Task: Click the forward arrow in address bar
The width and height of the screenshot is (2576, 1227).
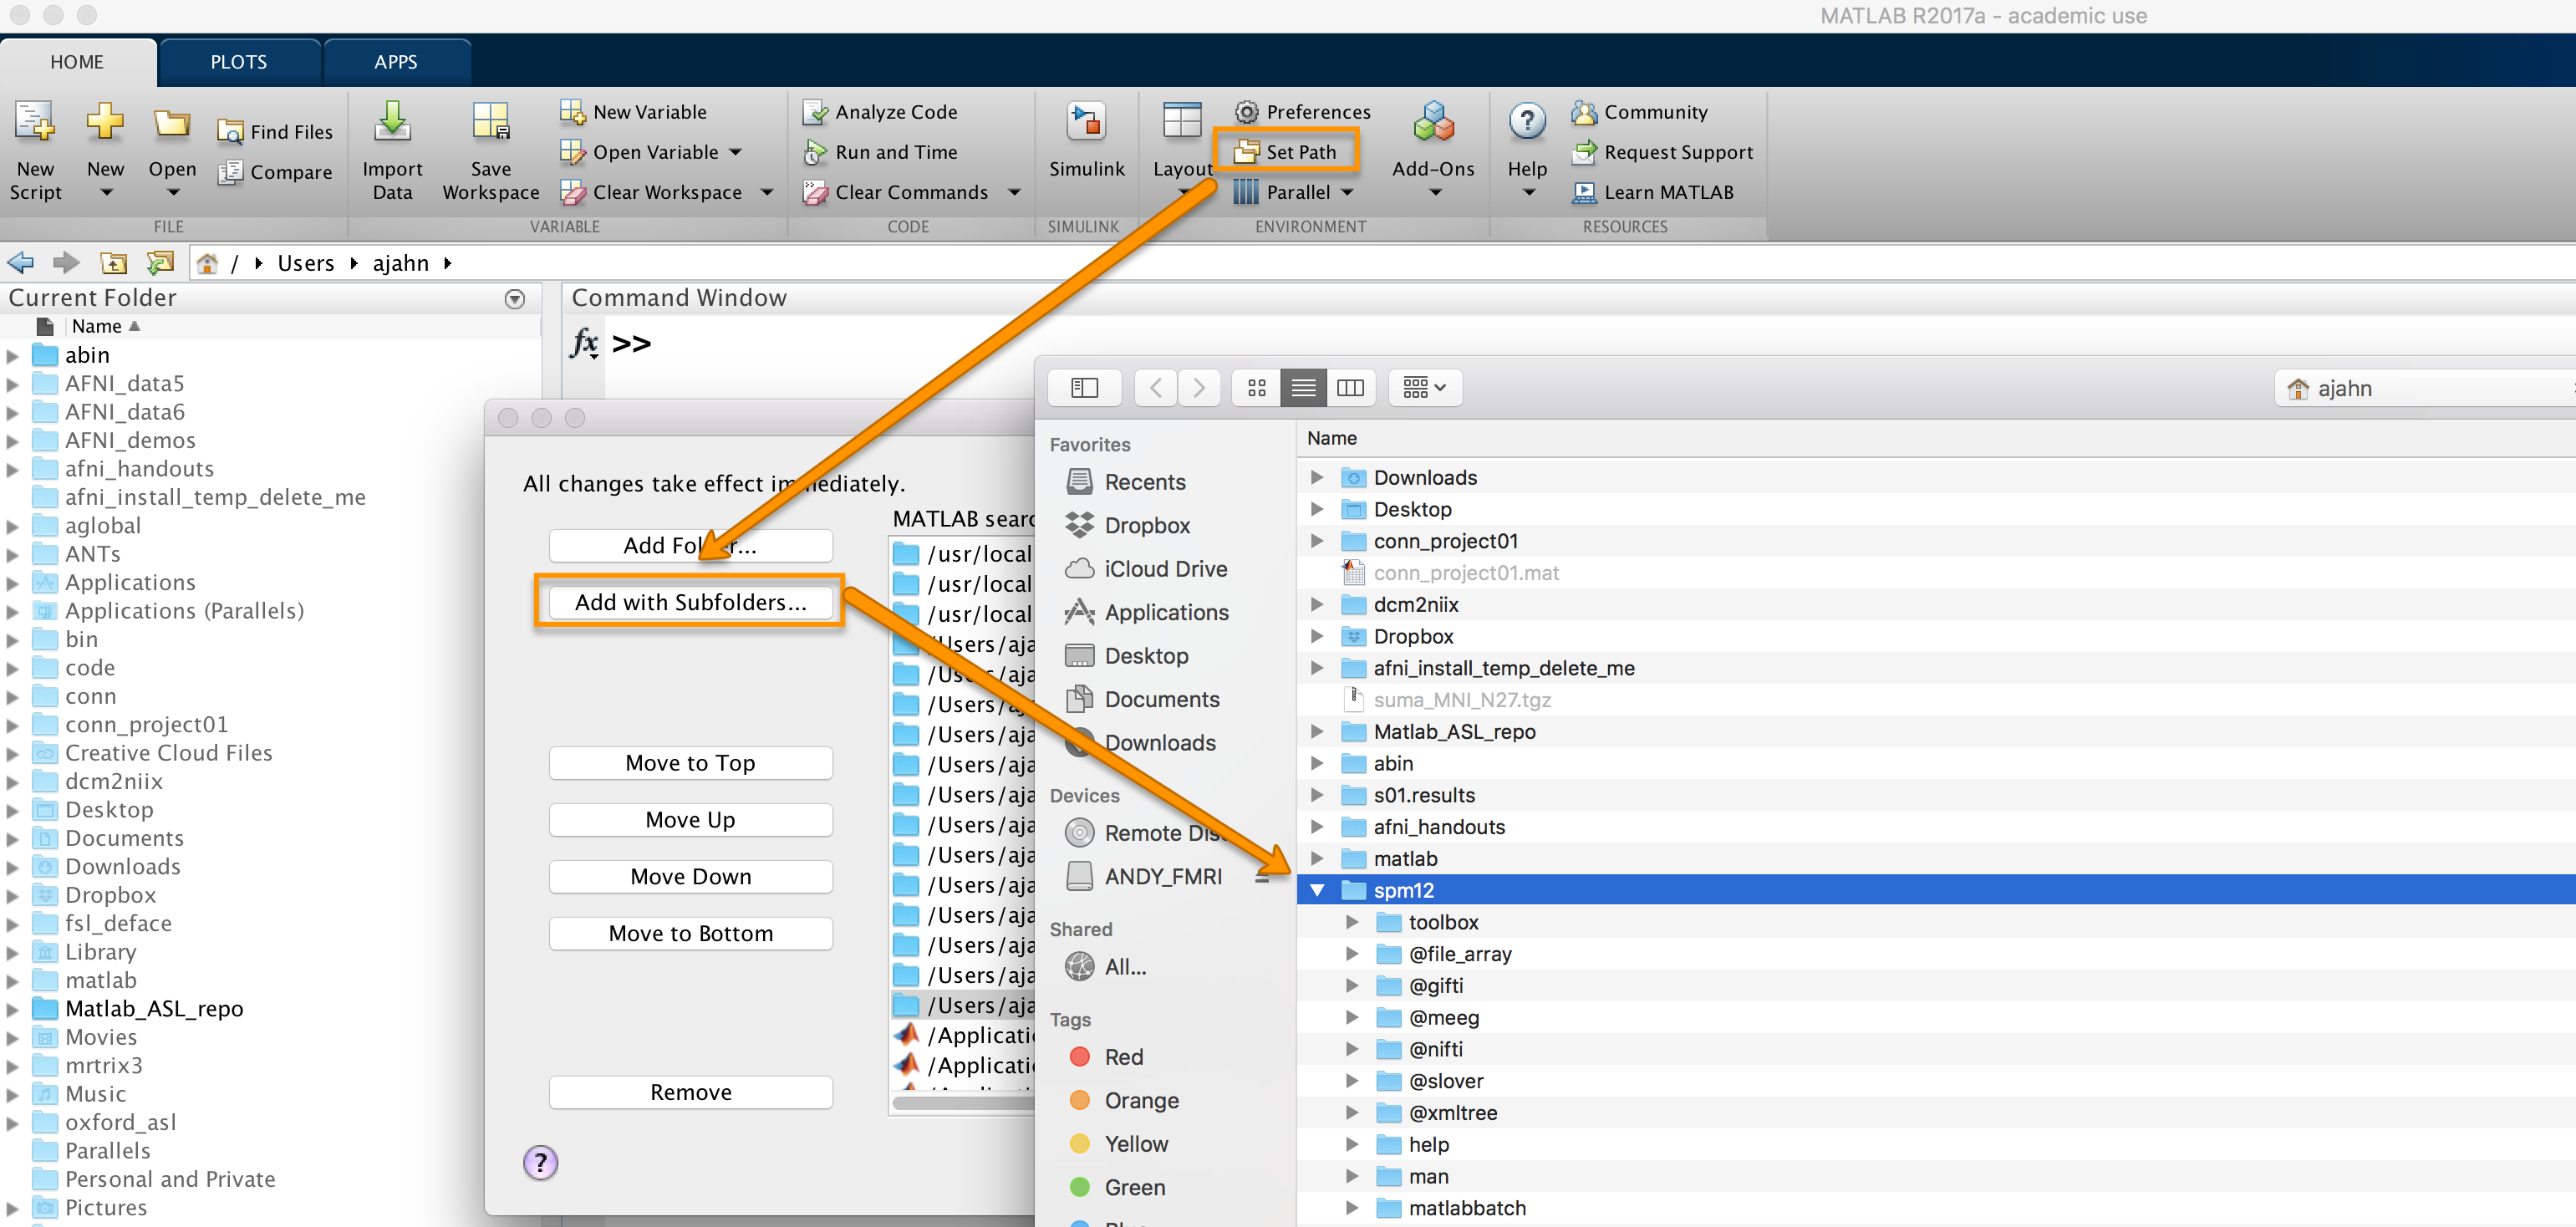Action: pyautogui.click(x=66, y=263)
